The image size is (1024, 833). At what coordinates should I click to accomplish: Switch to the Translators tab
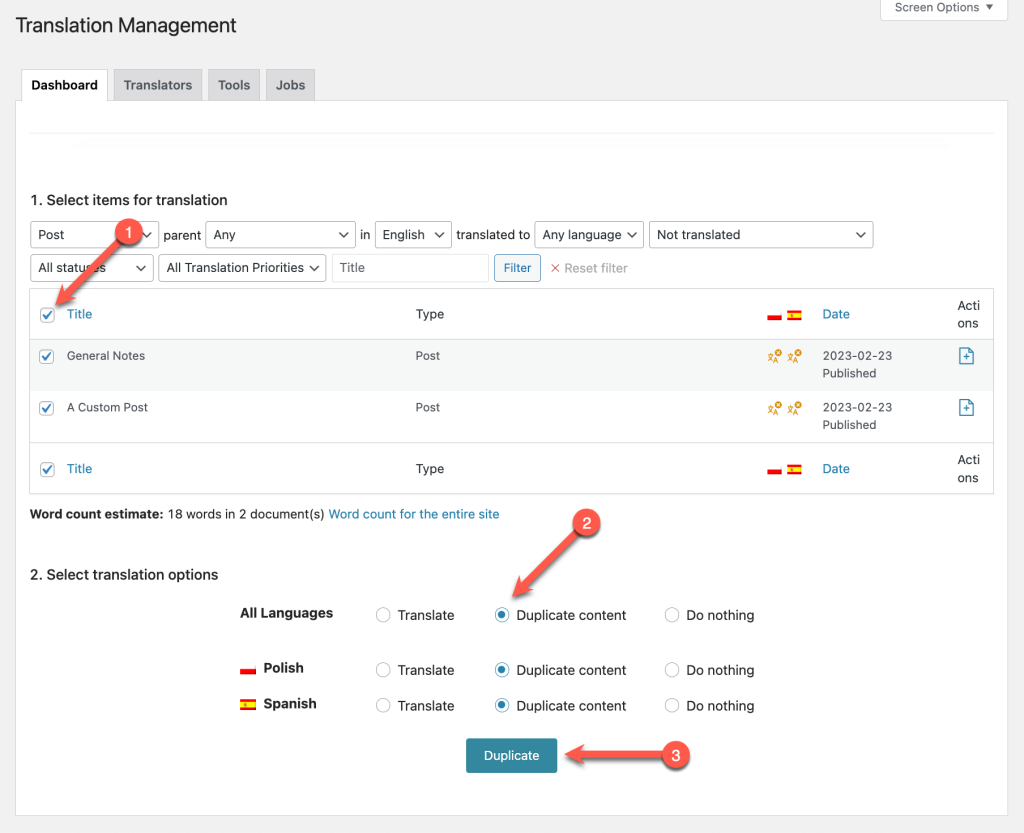point(157,85)
